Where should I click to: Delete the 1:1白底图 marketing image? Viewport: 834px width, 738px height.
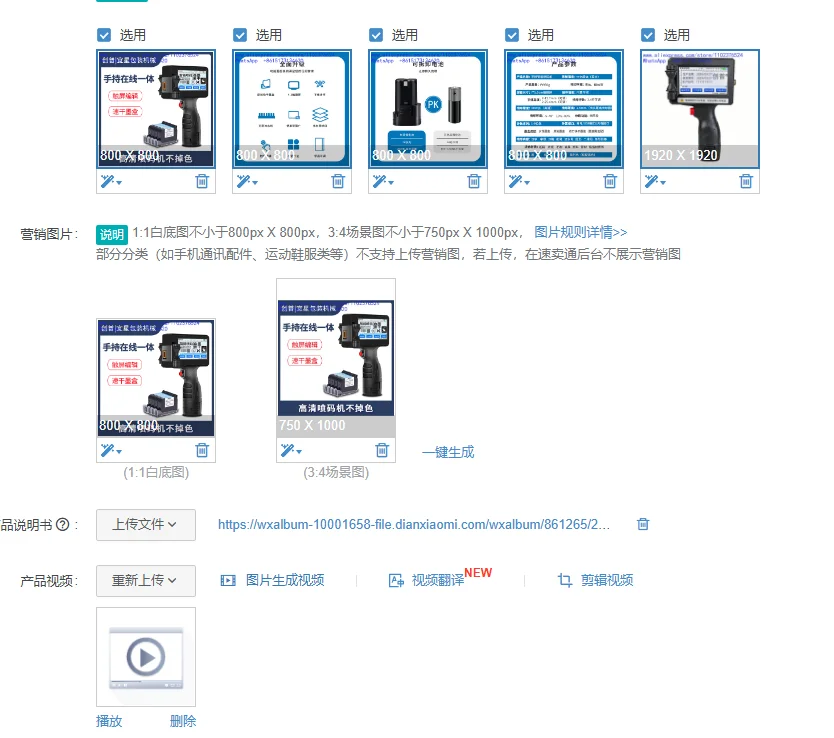click(x=202, y=450)
